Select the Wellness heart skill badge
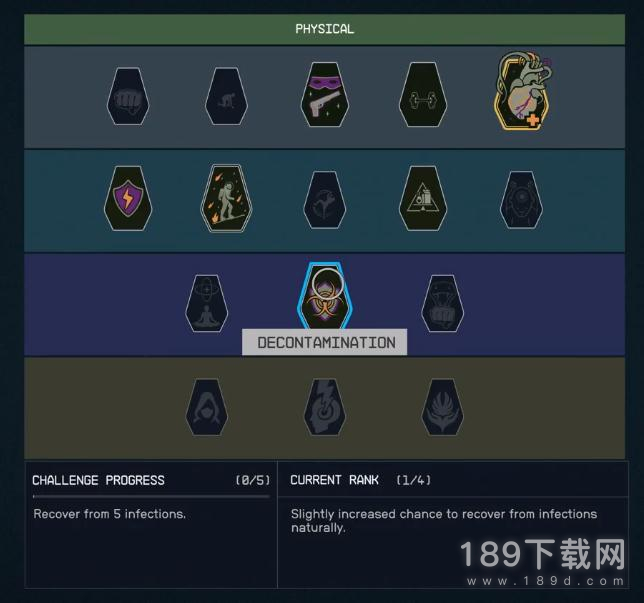 tap(523, 91)
